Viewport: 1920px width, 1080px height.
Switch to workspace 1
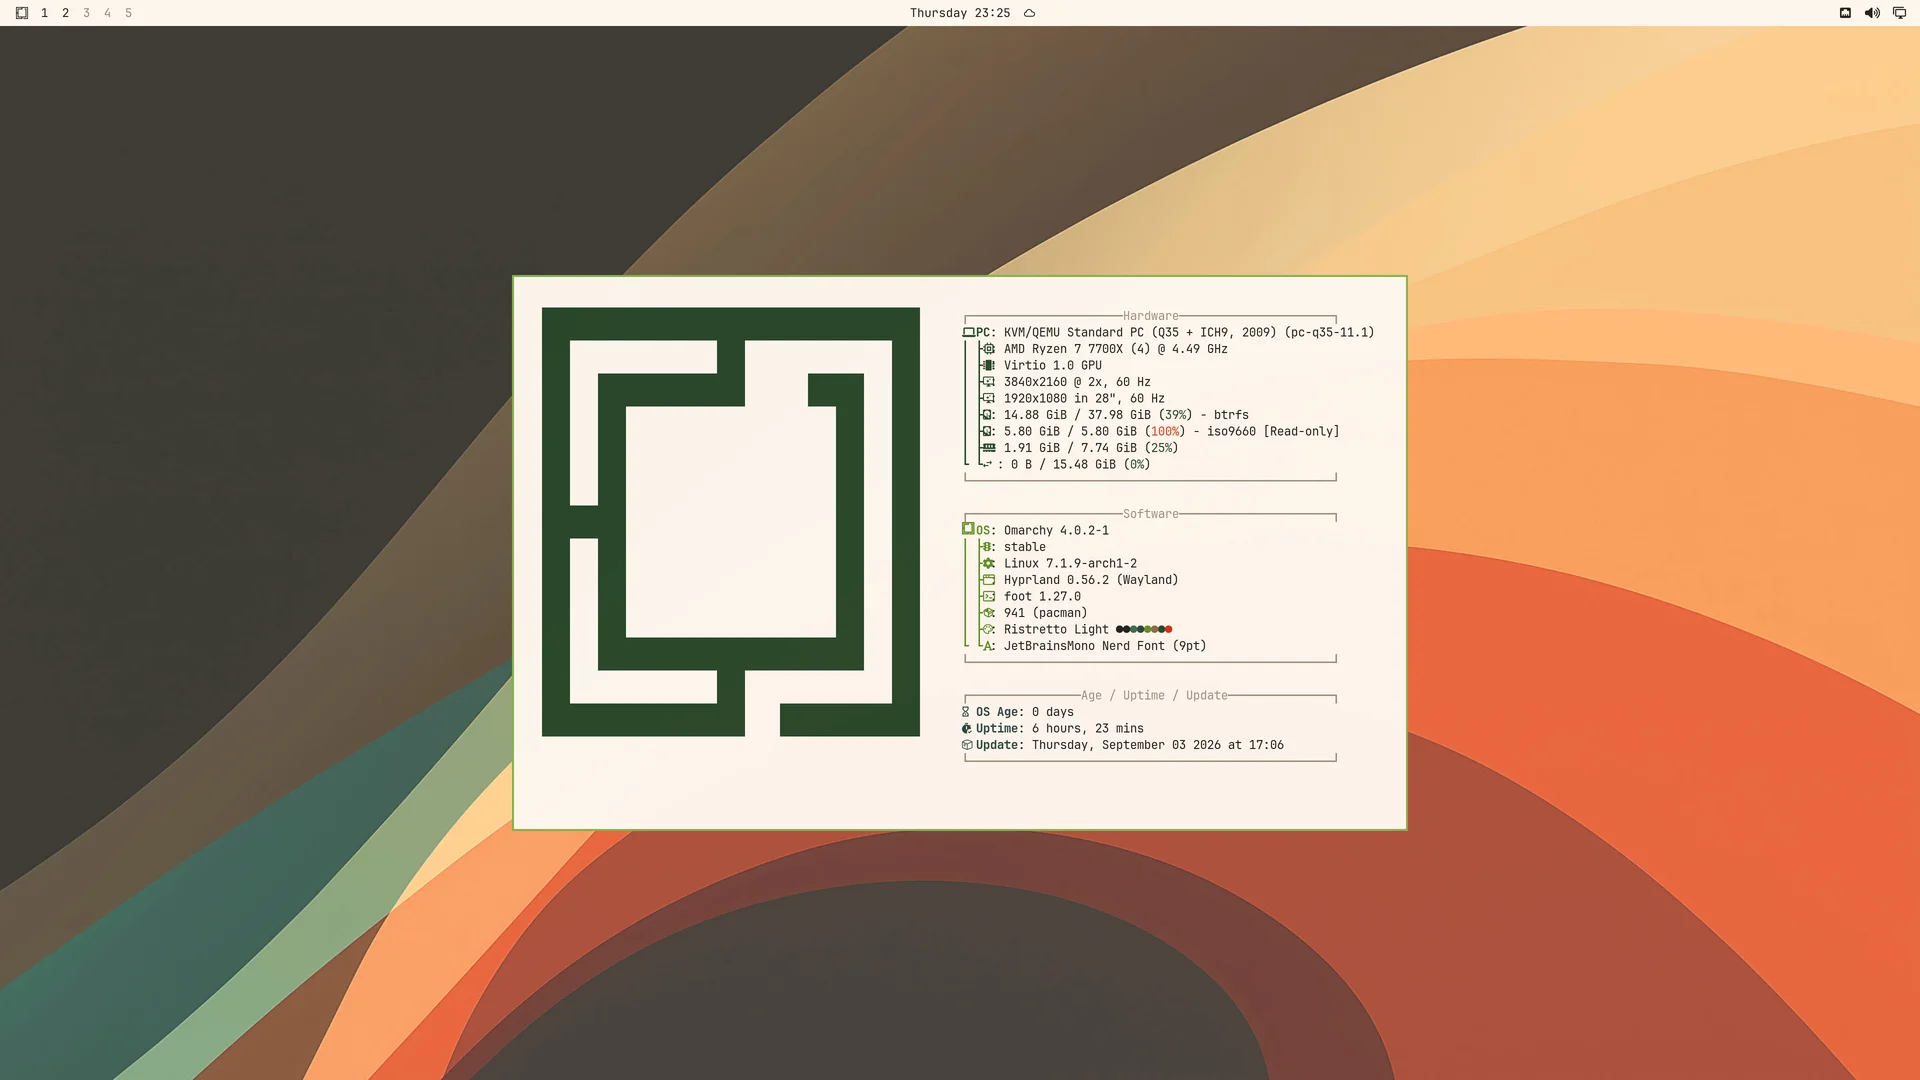click(x=44, y=13)
